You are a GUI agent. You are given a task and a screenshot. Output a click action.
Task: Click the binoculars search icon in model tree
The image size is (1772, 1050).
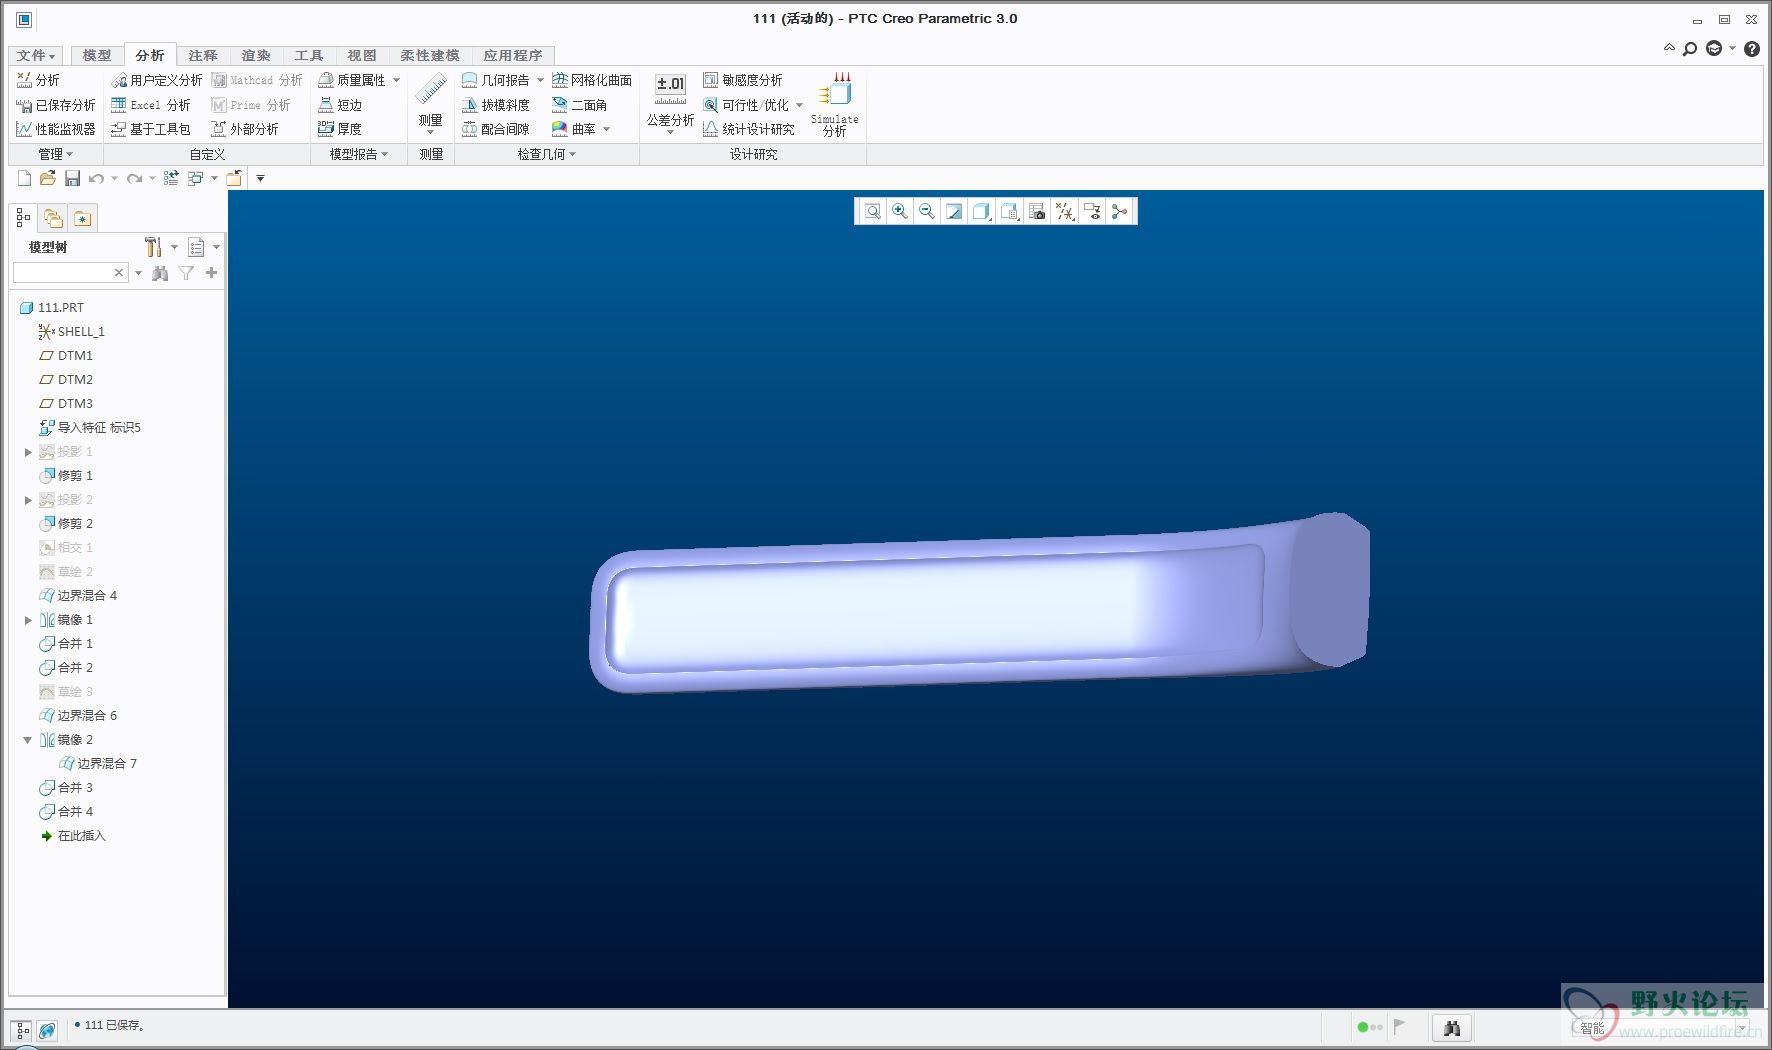[160, 273]
